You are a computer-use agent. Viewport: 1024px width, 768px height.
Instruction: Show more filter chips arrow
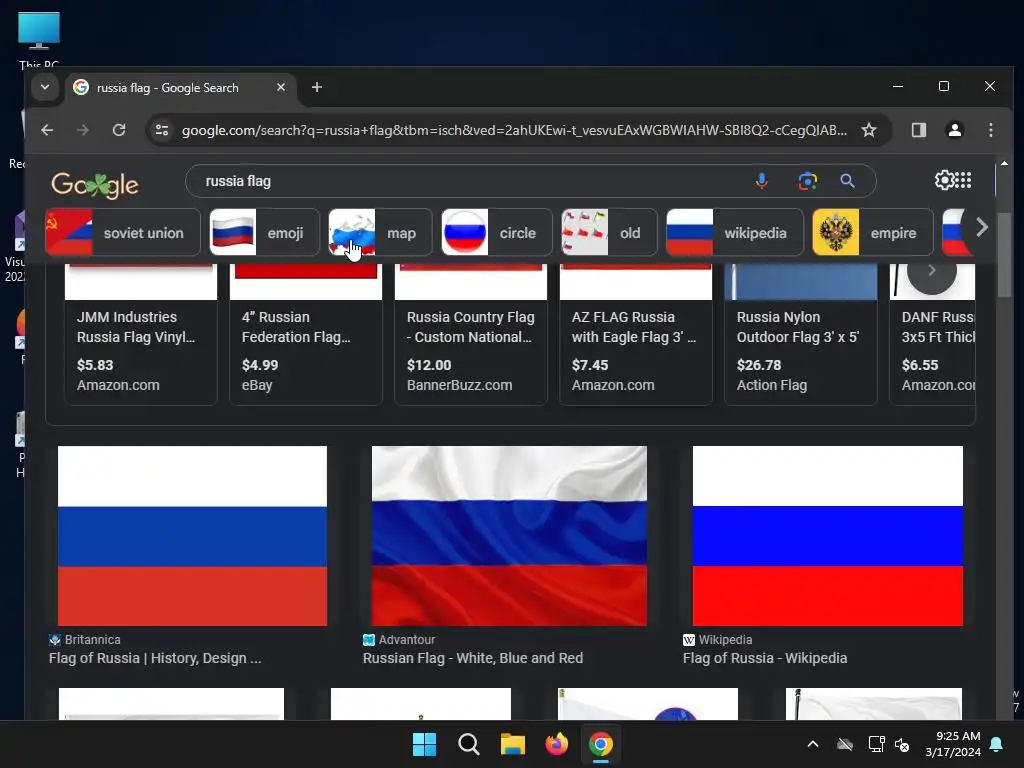982,227
